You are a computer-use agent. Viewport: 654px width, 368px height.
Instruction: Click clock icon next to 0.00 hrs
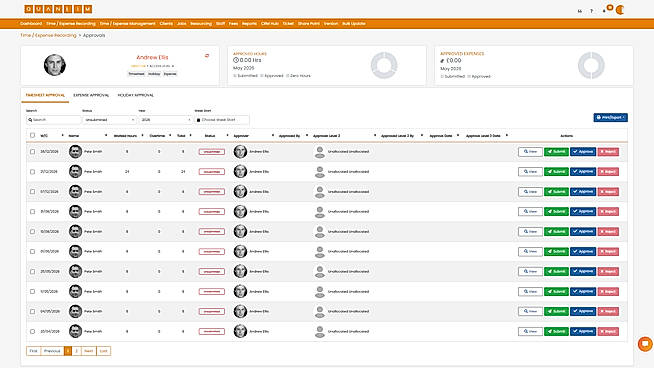tap(236, 60)
